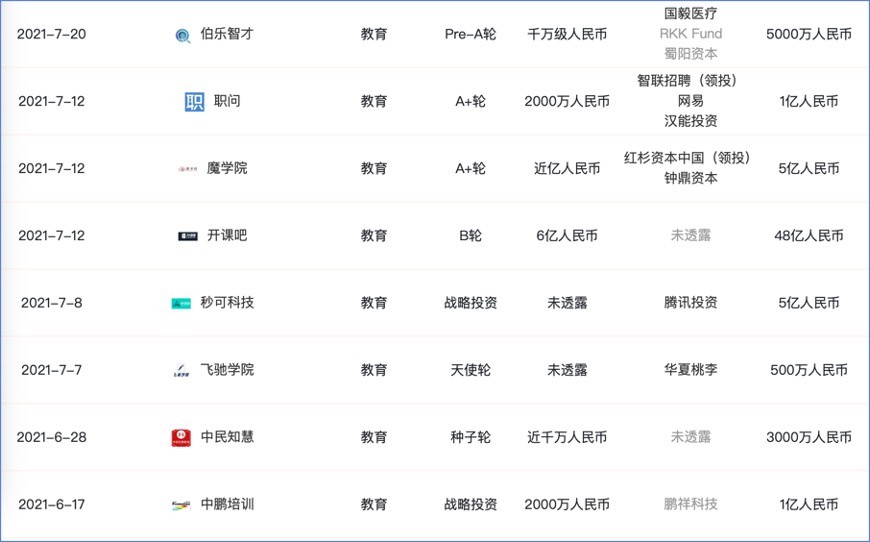Click the 魔学院 logo icon
Viewport: 870px width, 542px height.
[x=188, y=169]
